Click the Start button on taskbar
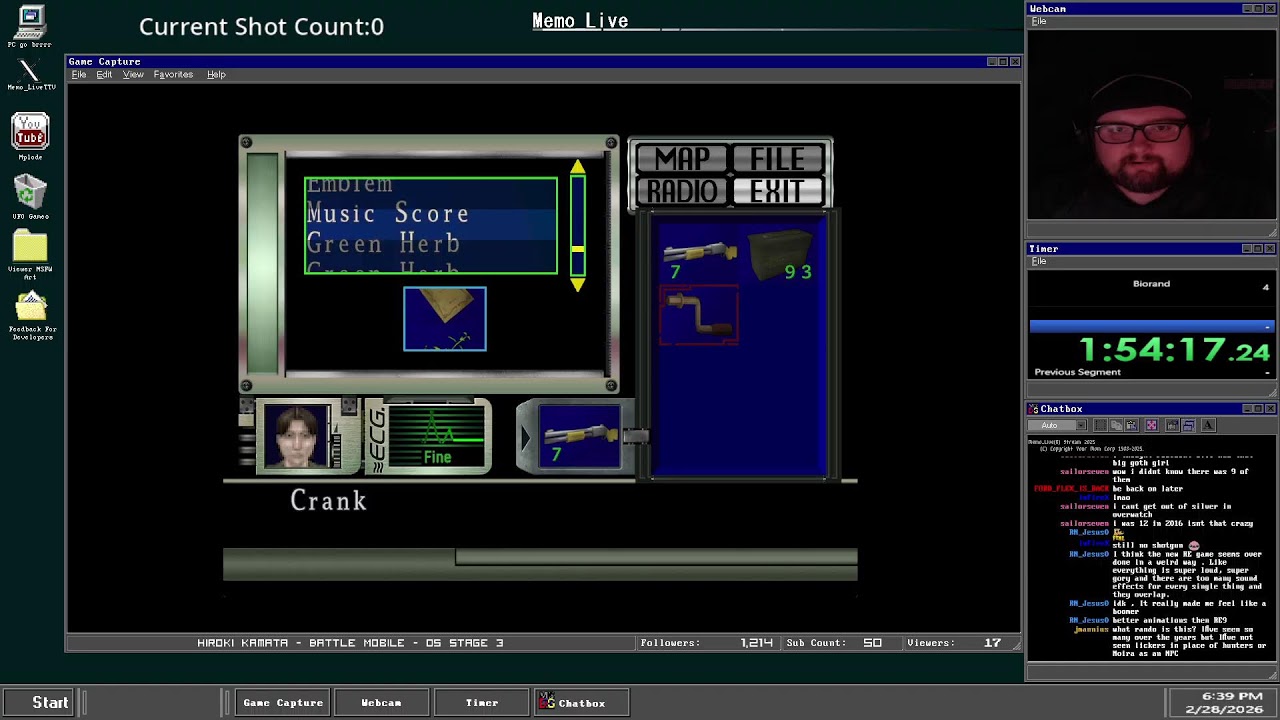The image size is (1280, 720). click(x=40, y=703)
